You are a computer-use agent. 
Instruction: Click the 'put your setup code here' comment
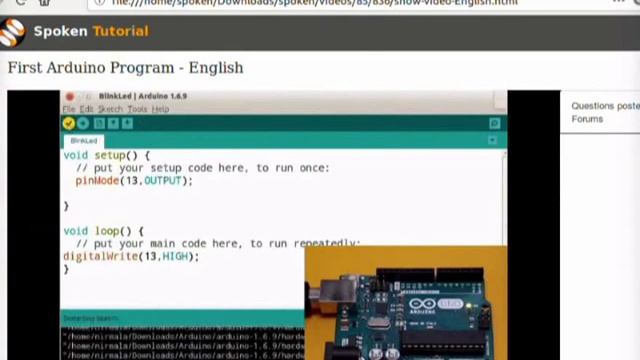point(202,168)
